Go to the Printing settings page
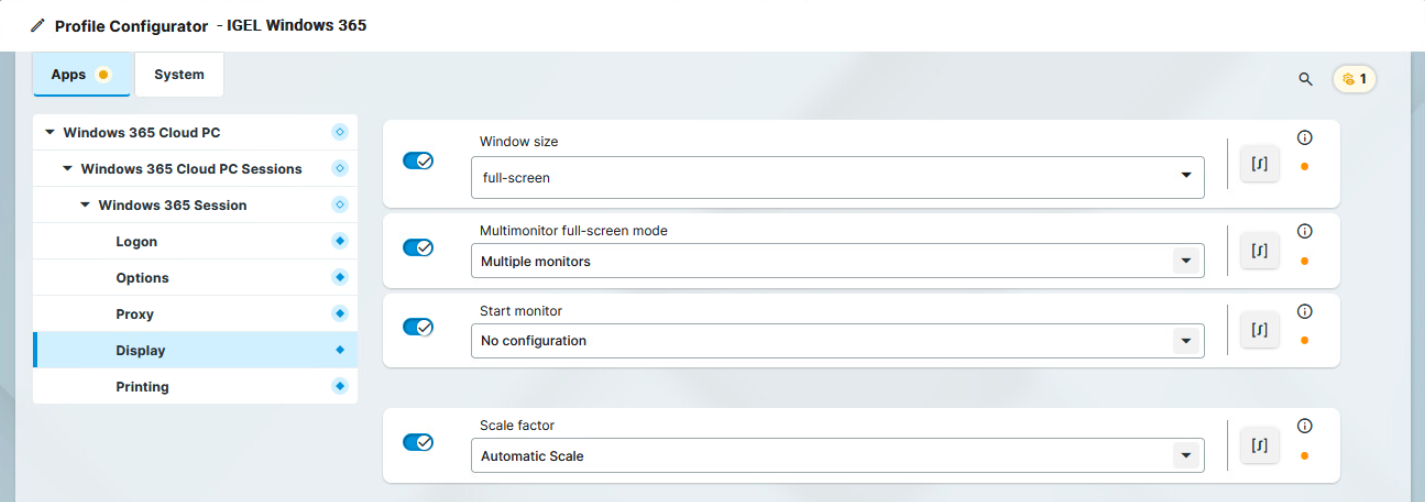This screenshot has height=502, width=1425. pyautogui.click(x=142, y=387)
